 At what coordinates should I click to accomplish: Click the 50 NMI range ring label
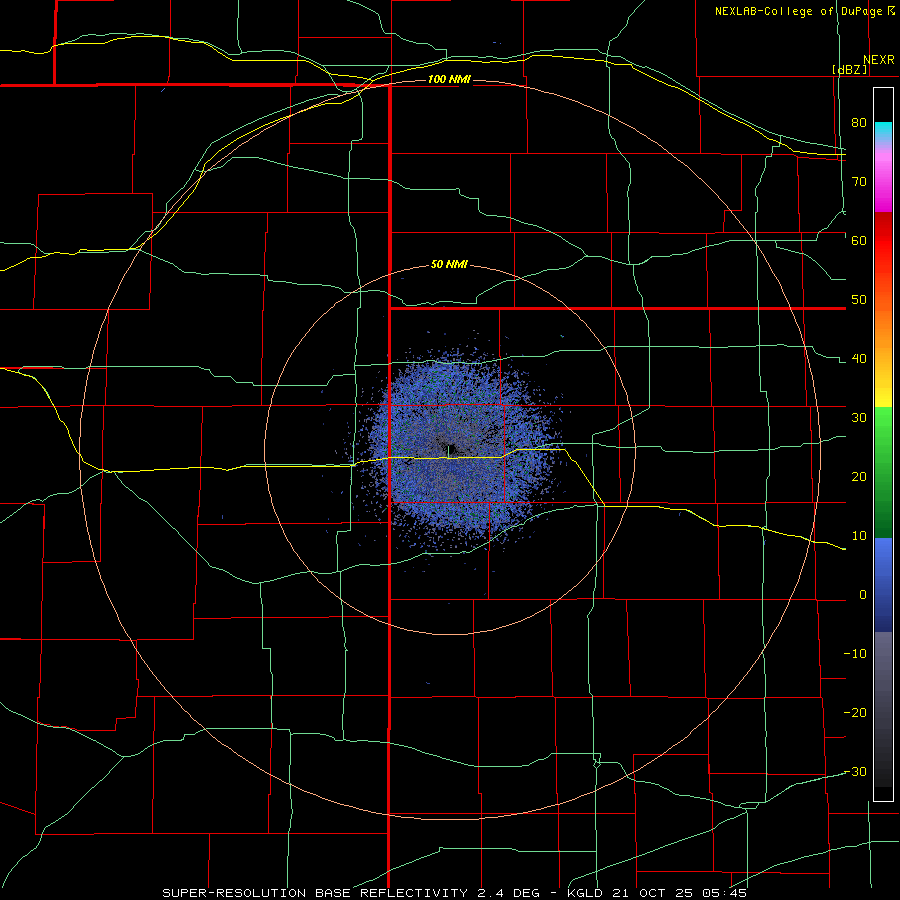449,265
